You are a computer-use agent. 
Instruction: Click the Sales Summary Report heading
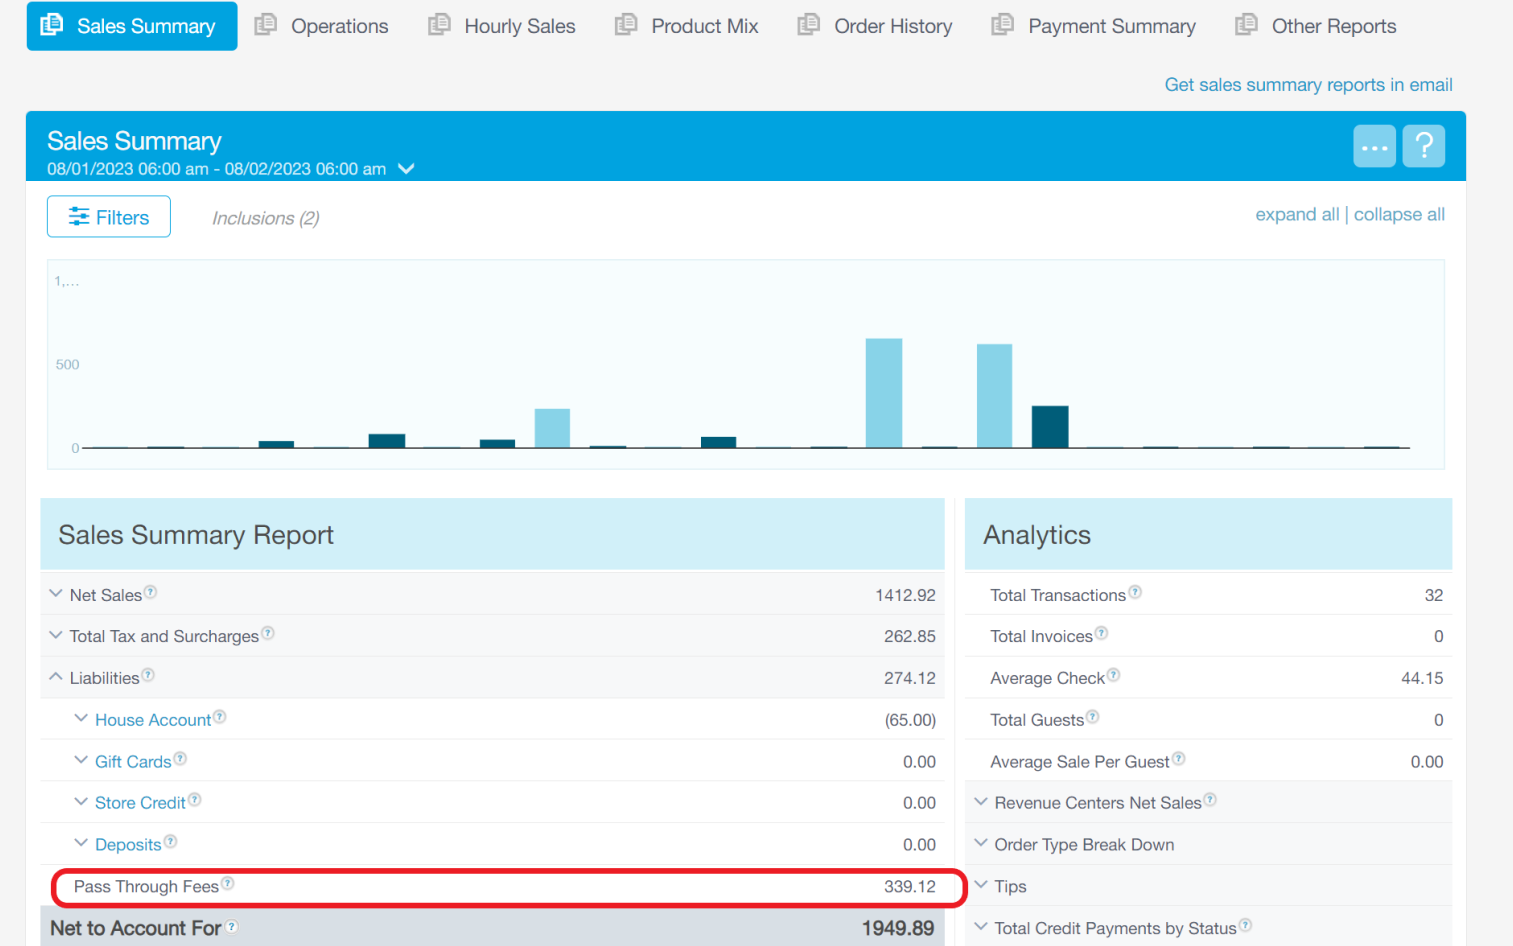tap(196, 535)
